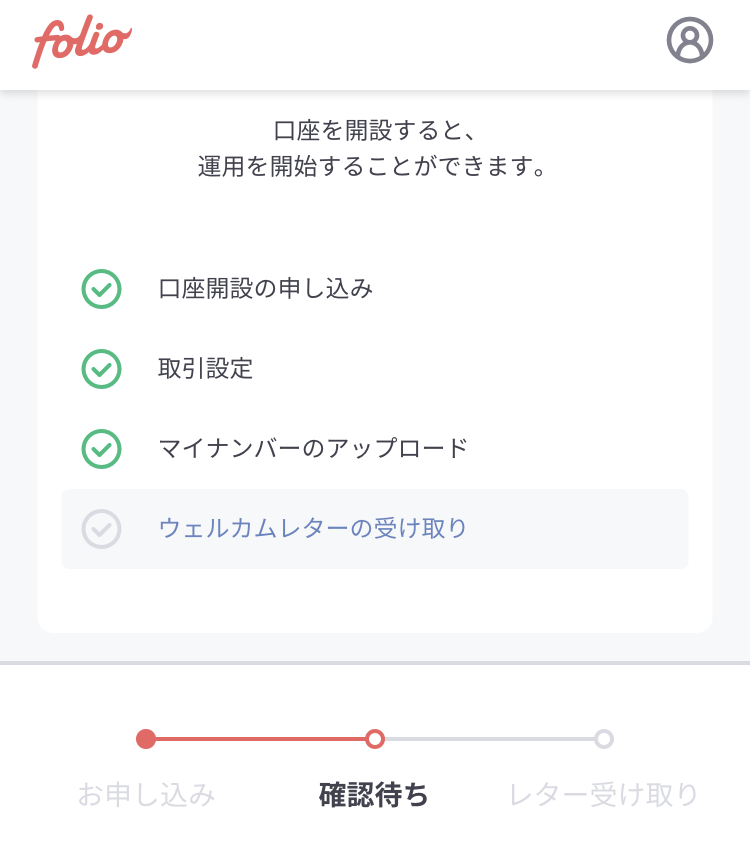Open the user account profile icon
Image resolution: width=750 pixels, height=849 pixels.
click(689, 40)
